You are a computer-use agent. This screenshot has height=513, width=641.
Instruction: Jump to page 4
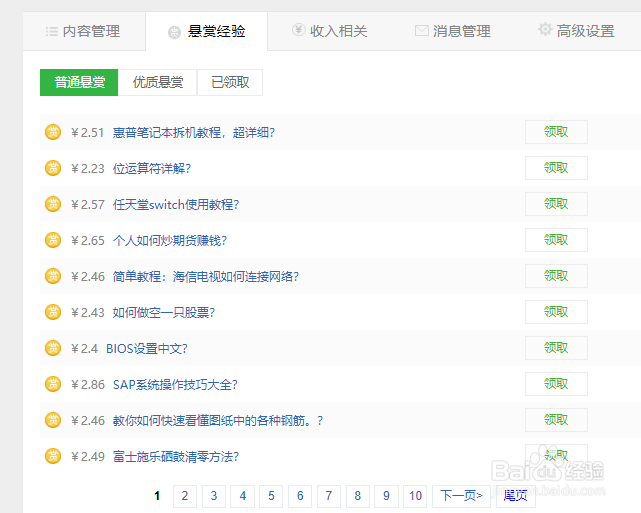coord(242,496)
